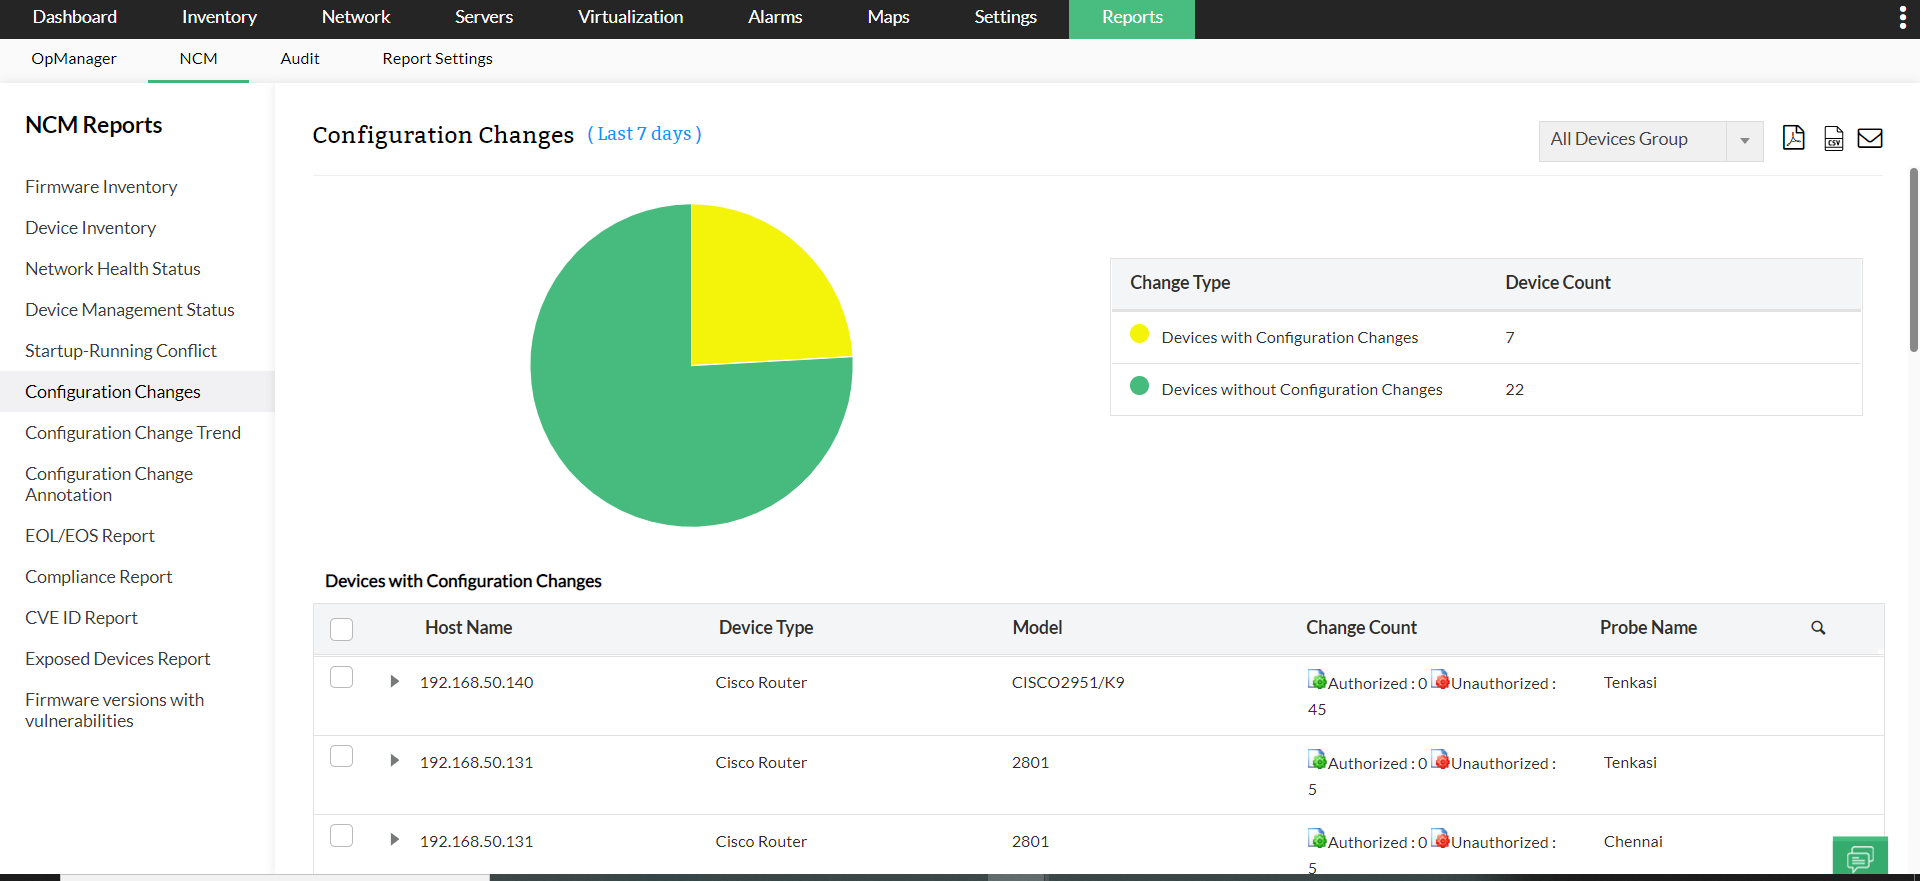Export report as CSV icon
The width and height of the screenshot is (1920, 881).
coord(1833,138)
